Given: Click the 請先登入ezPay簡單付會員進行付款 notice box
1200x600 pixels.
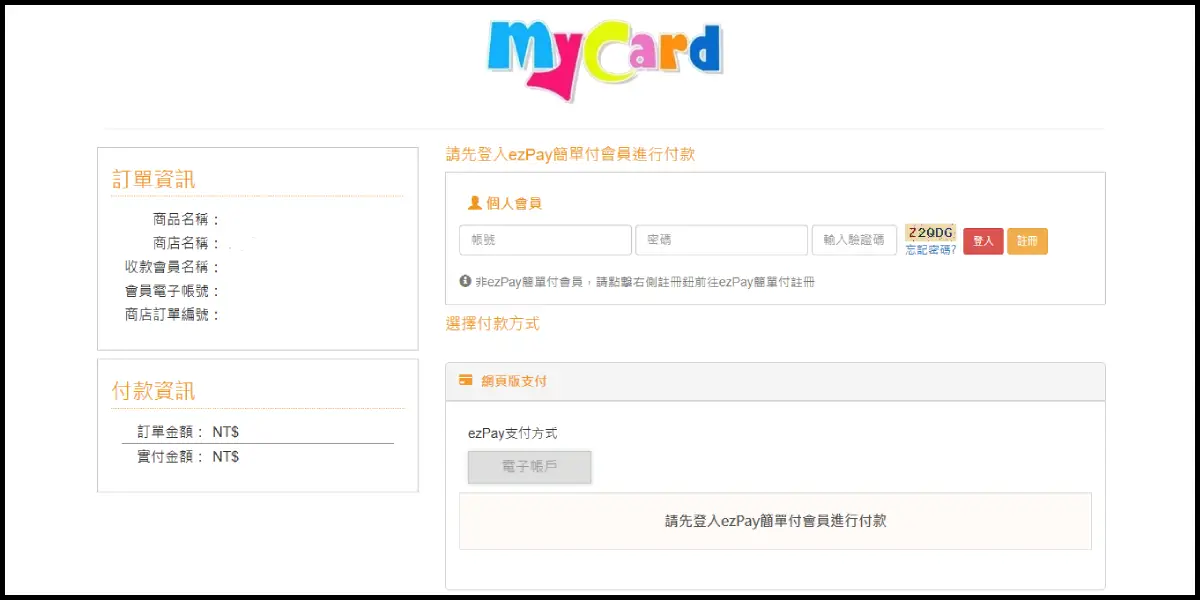Looking at the screenshot, I should [x=775, y=521].
